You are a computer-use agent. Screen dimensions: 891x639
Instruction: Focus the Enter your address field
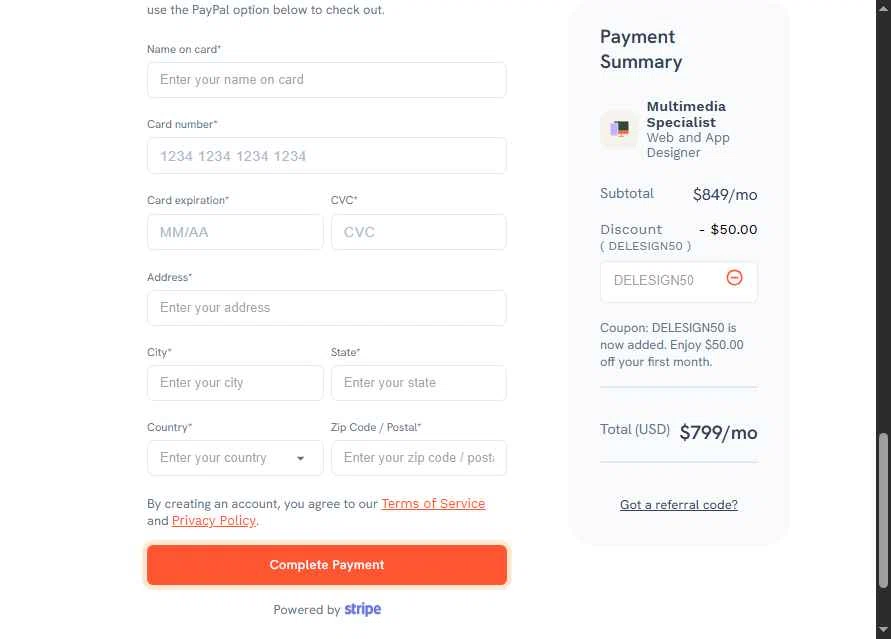click(x=327, y=308)
